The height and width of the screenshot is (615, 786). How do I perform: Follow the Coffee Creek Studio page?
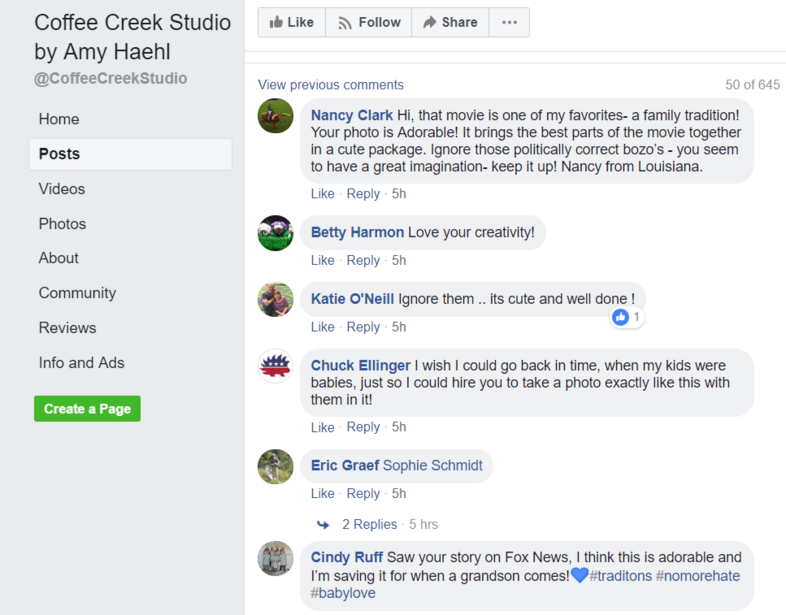(369, 23)
